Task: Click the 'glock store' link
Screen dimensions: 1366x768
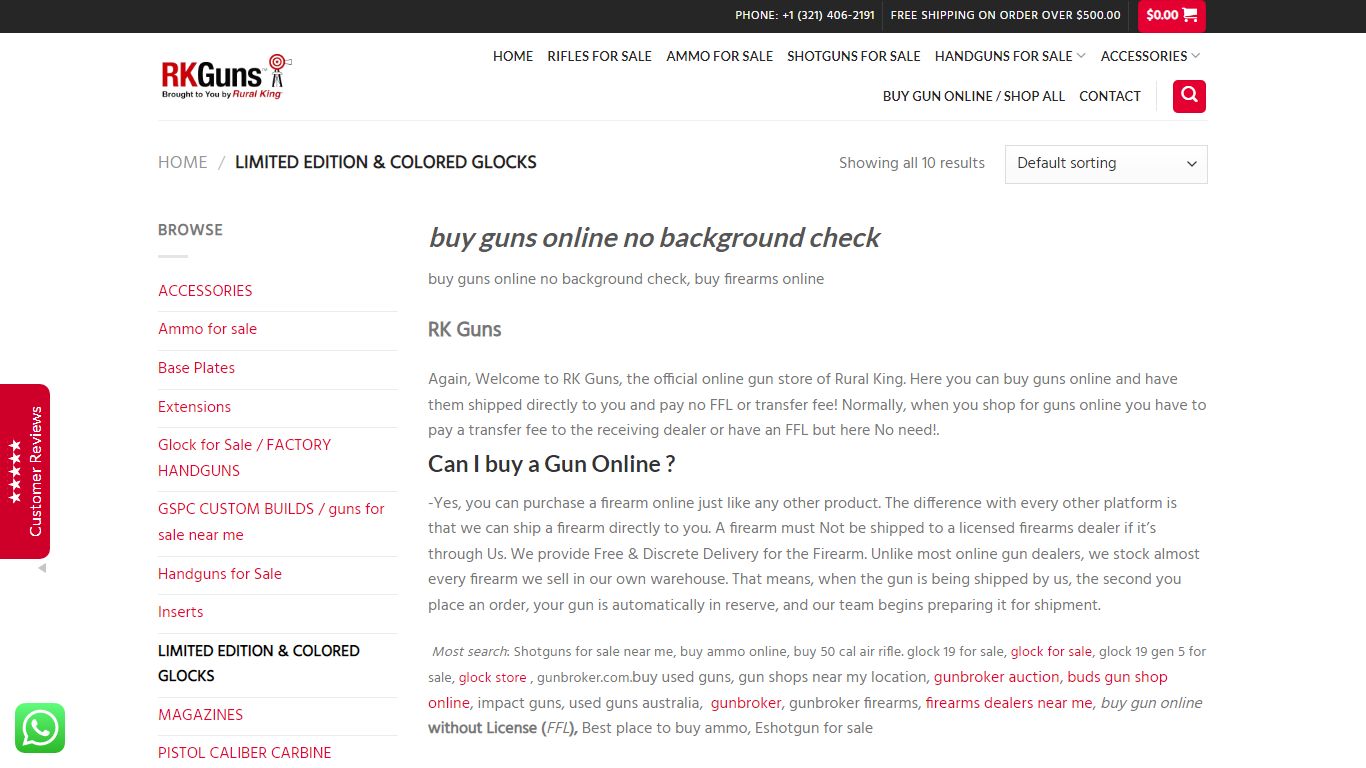Action: coord(492,678)
